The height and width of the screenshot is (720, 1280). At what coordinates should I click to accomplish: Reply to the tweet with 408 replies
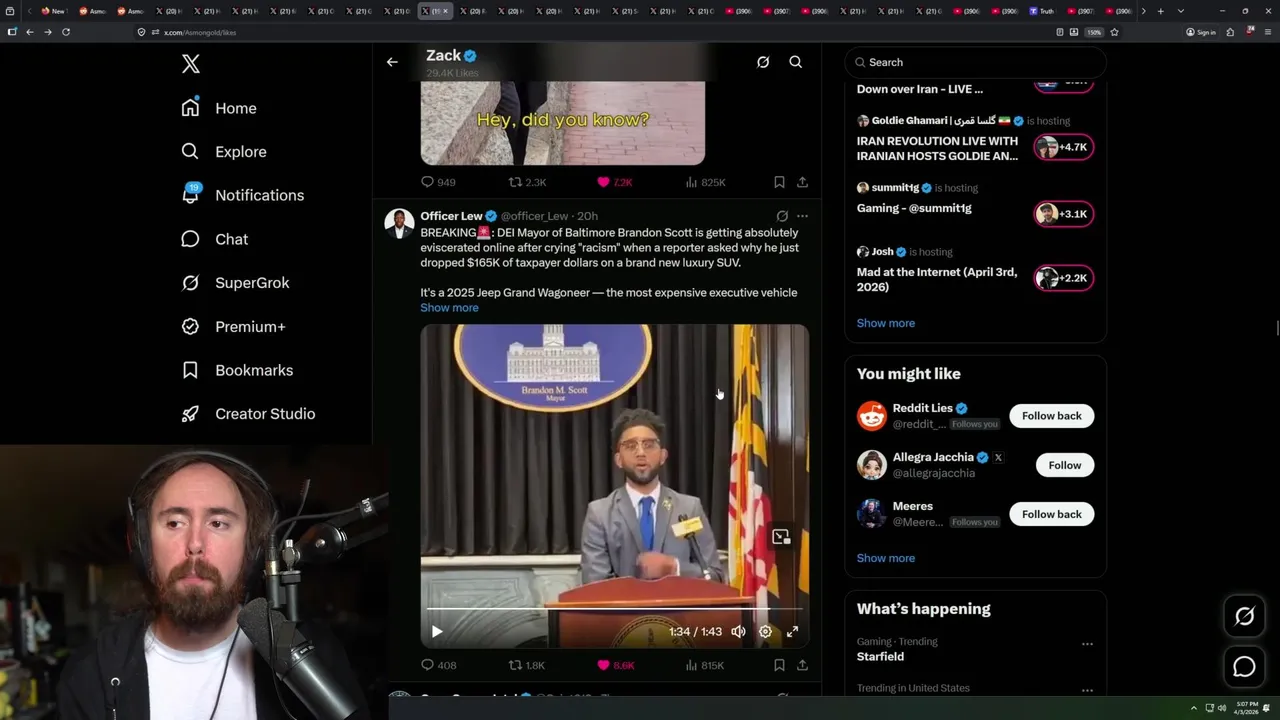point(438,665)
